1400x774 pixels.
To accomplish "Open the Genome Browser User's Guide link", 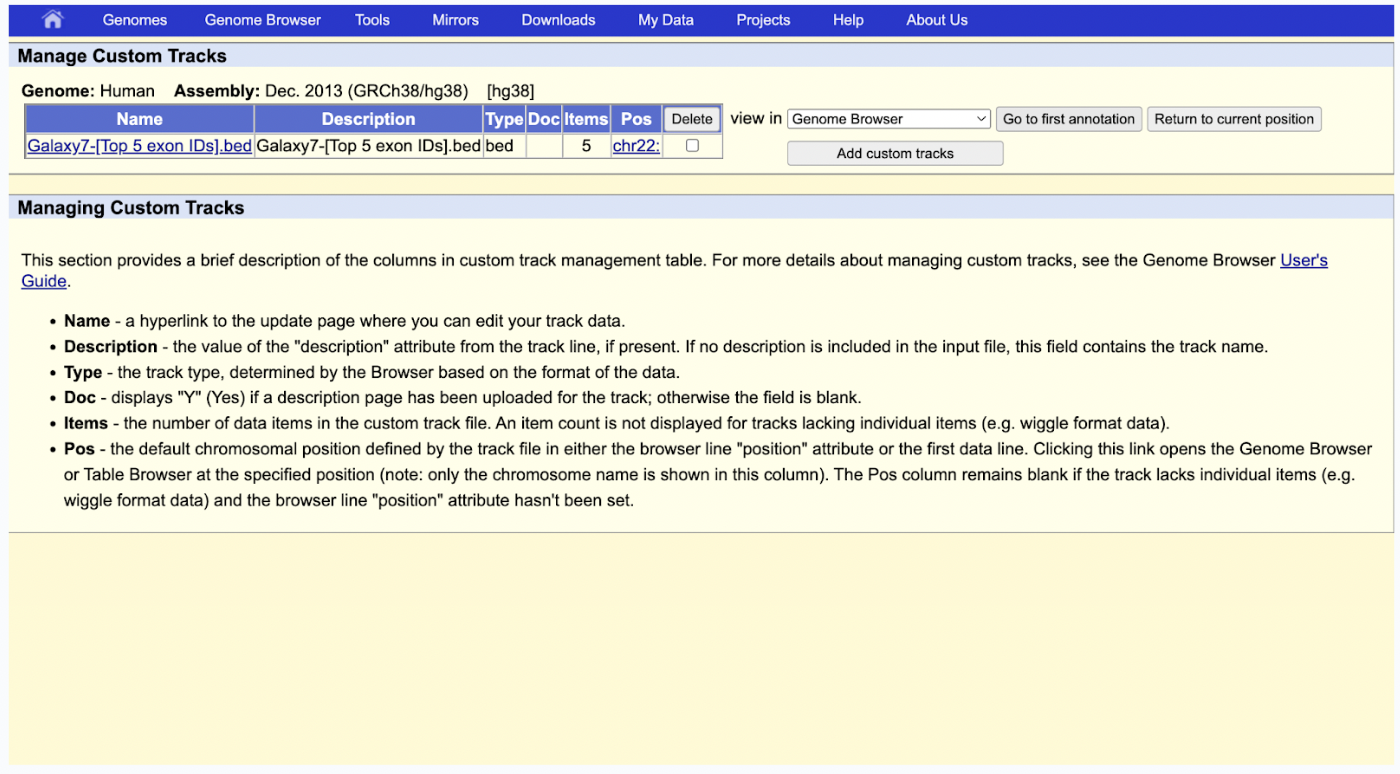I will (x=1303, y=260).
